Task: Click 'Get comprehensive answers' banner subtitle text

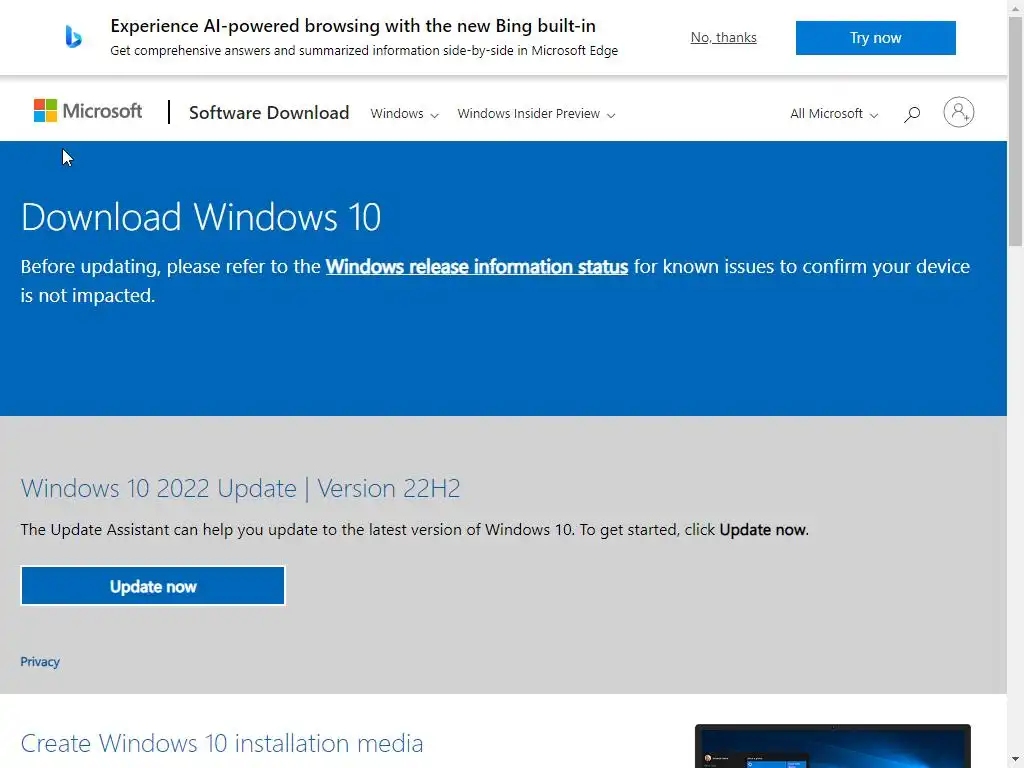Action: click(x=364, y=50)
